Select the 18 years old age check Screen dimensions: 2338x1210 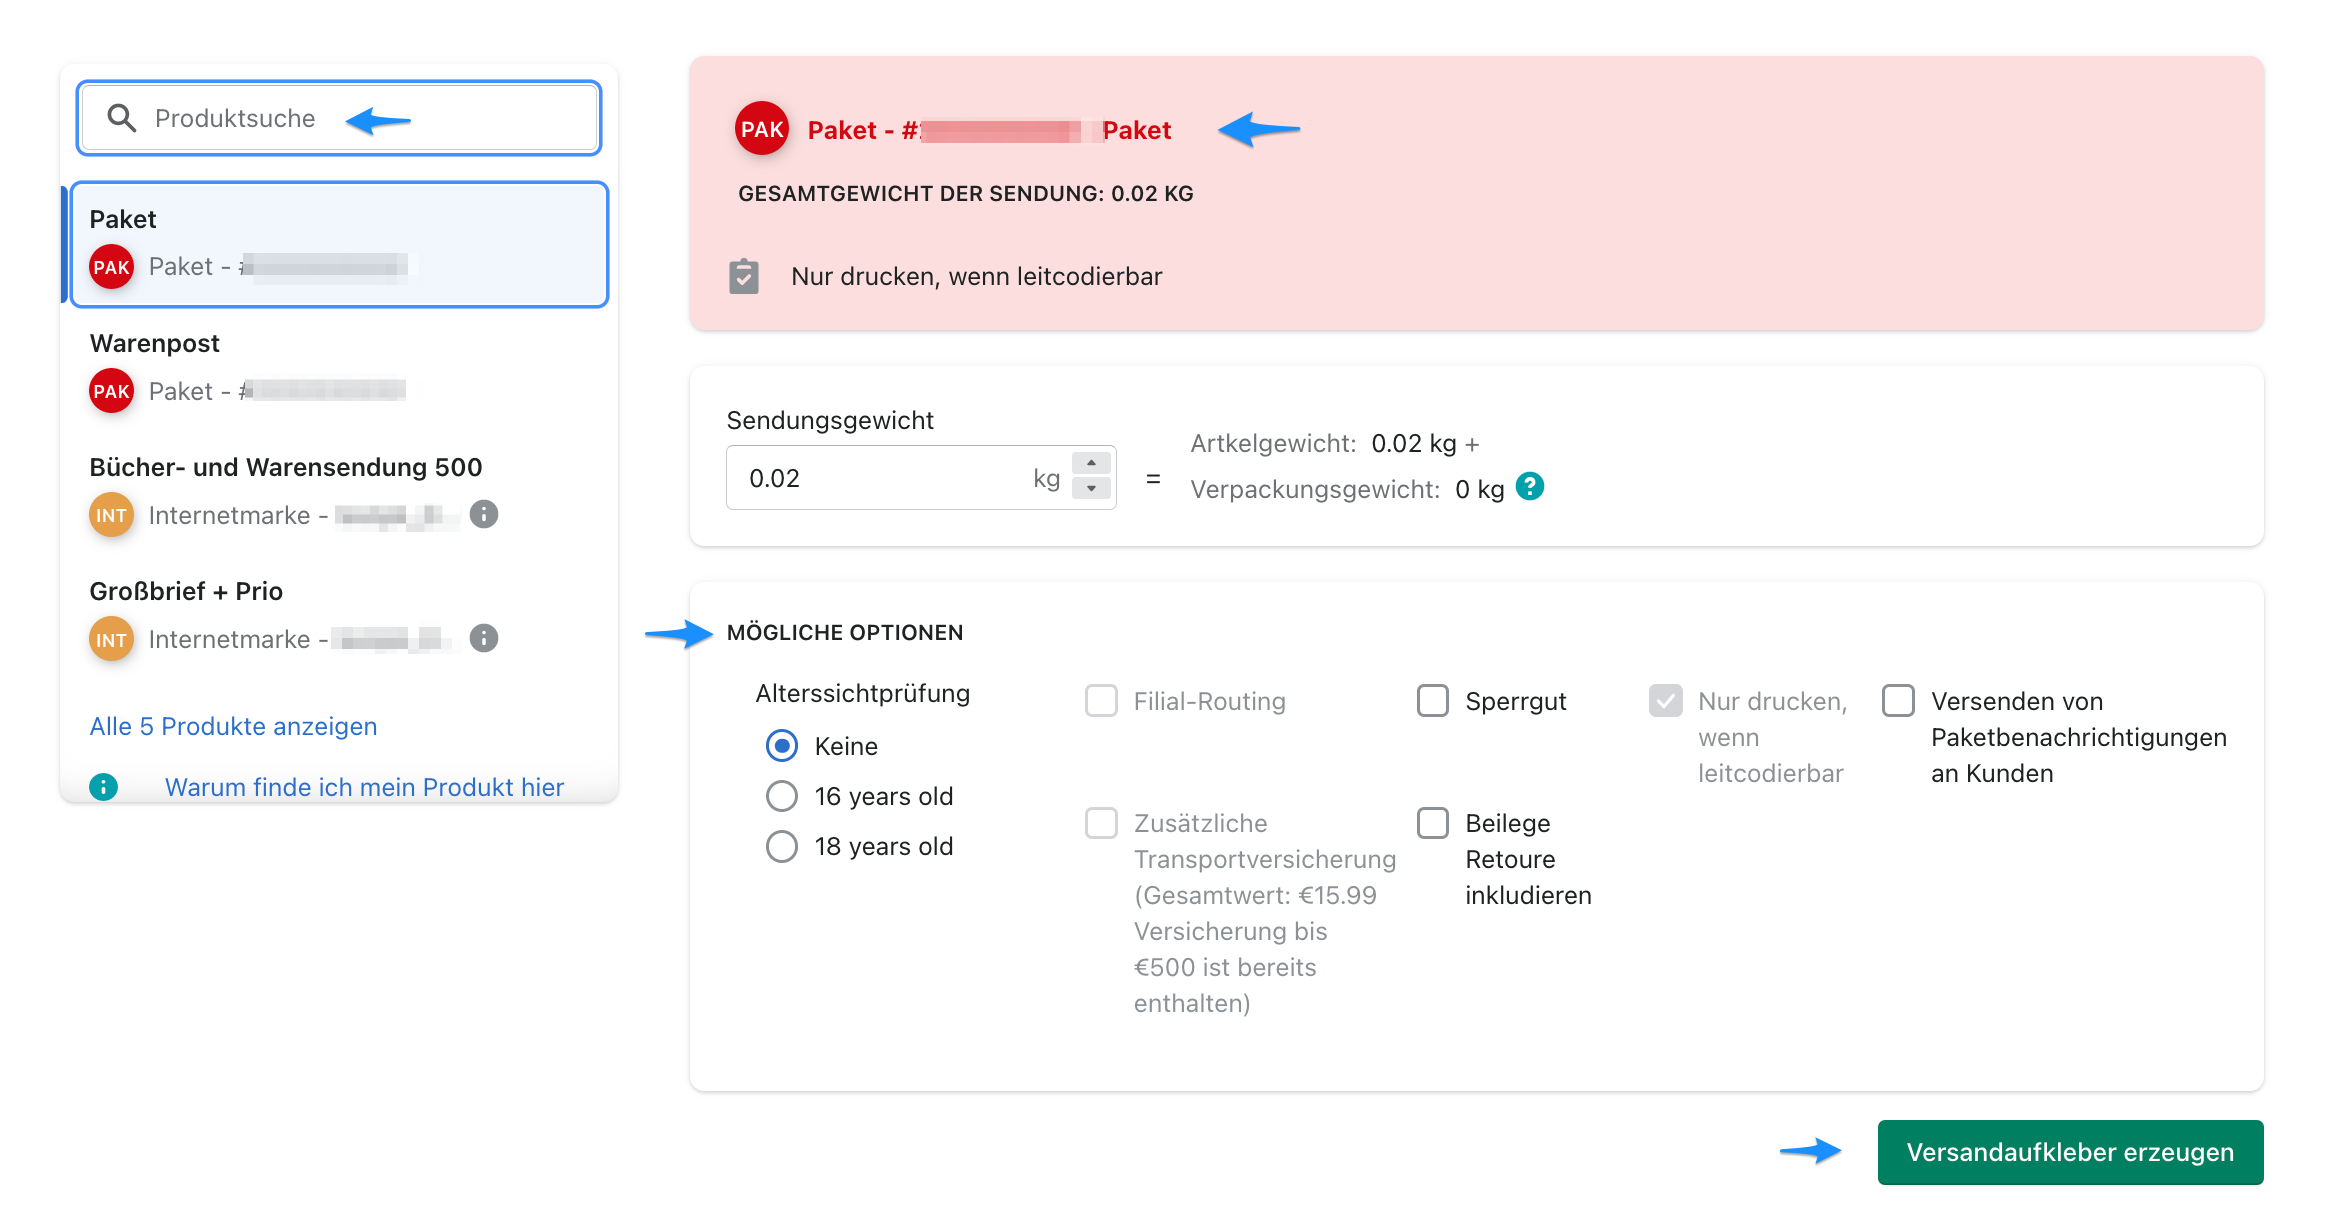pos(782,846)
